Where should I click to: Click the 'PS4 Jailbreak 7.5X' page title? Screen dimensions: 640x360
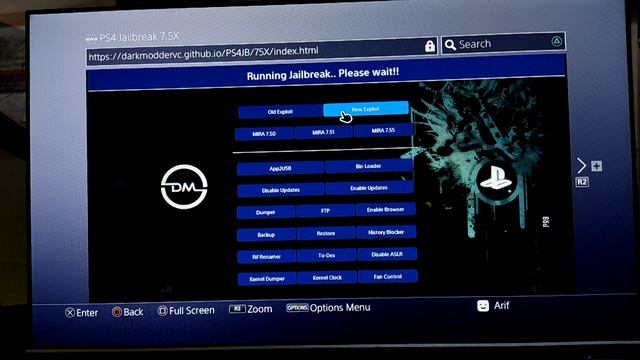pyautogui.click(x=139, y=37)
